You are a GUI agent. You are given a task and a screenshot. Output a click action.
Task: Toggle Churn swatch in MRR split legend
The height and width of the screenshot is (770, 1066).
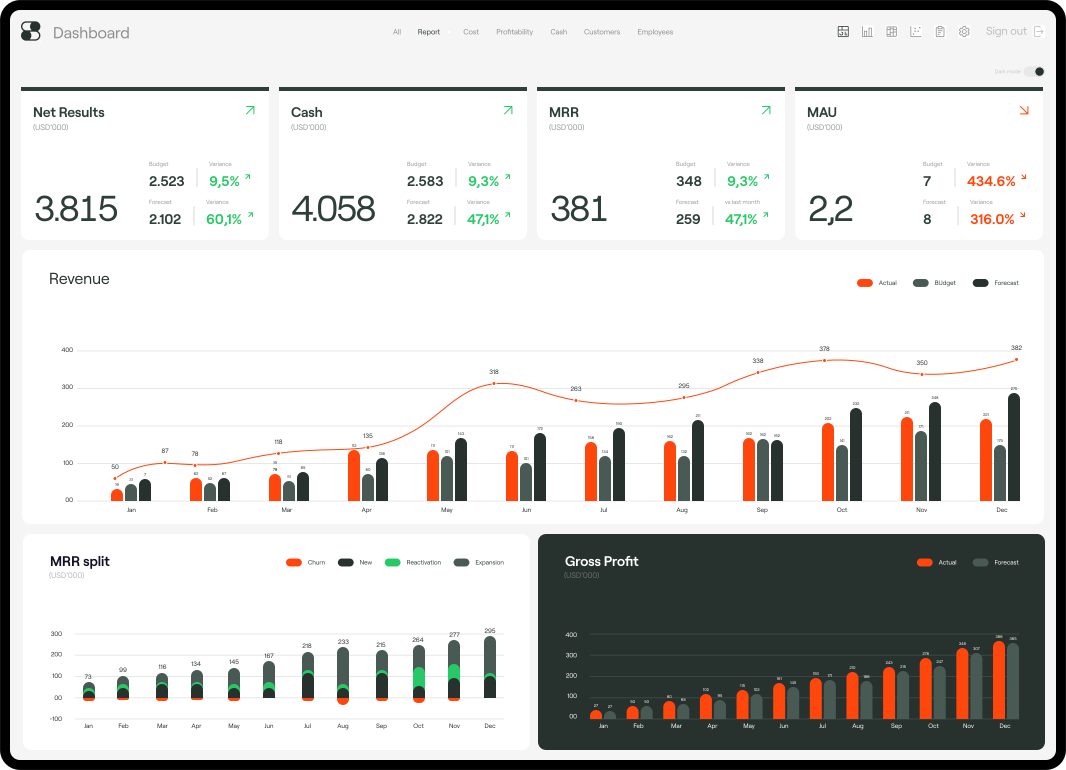coord(294,563)
